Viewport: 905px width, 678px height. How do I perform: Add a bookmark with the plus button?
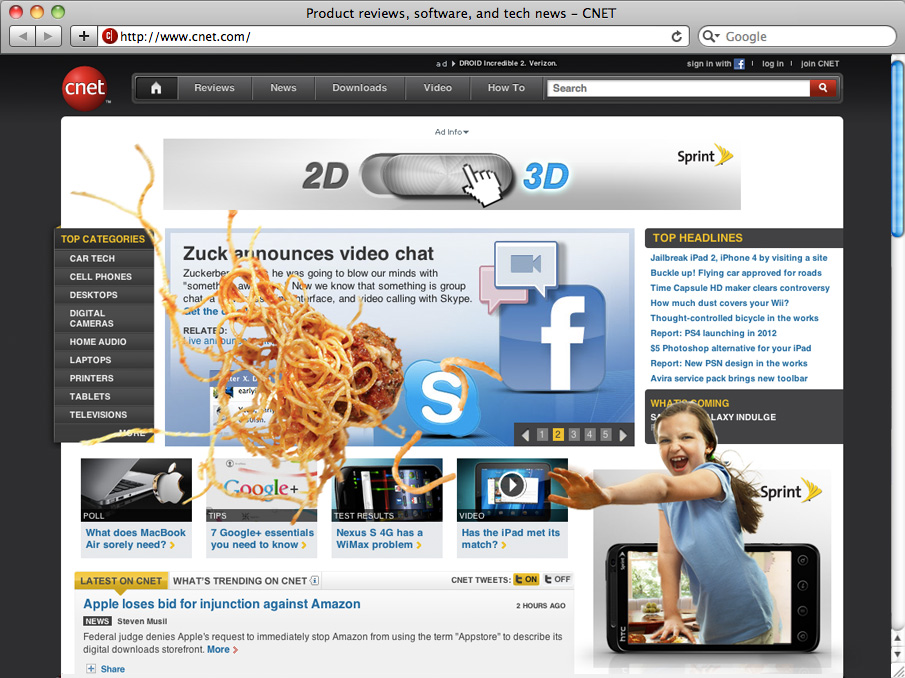pos(84,36)
